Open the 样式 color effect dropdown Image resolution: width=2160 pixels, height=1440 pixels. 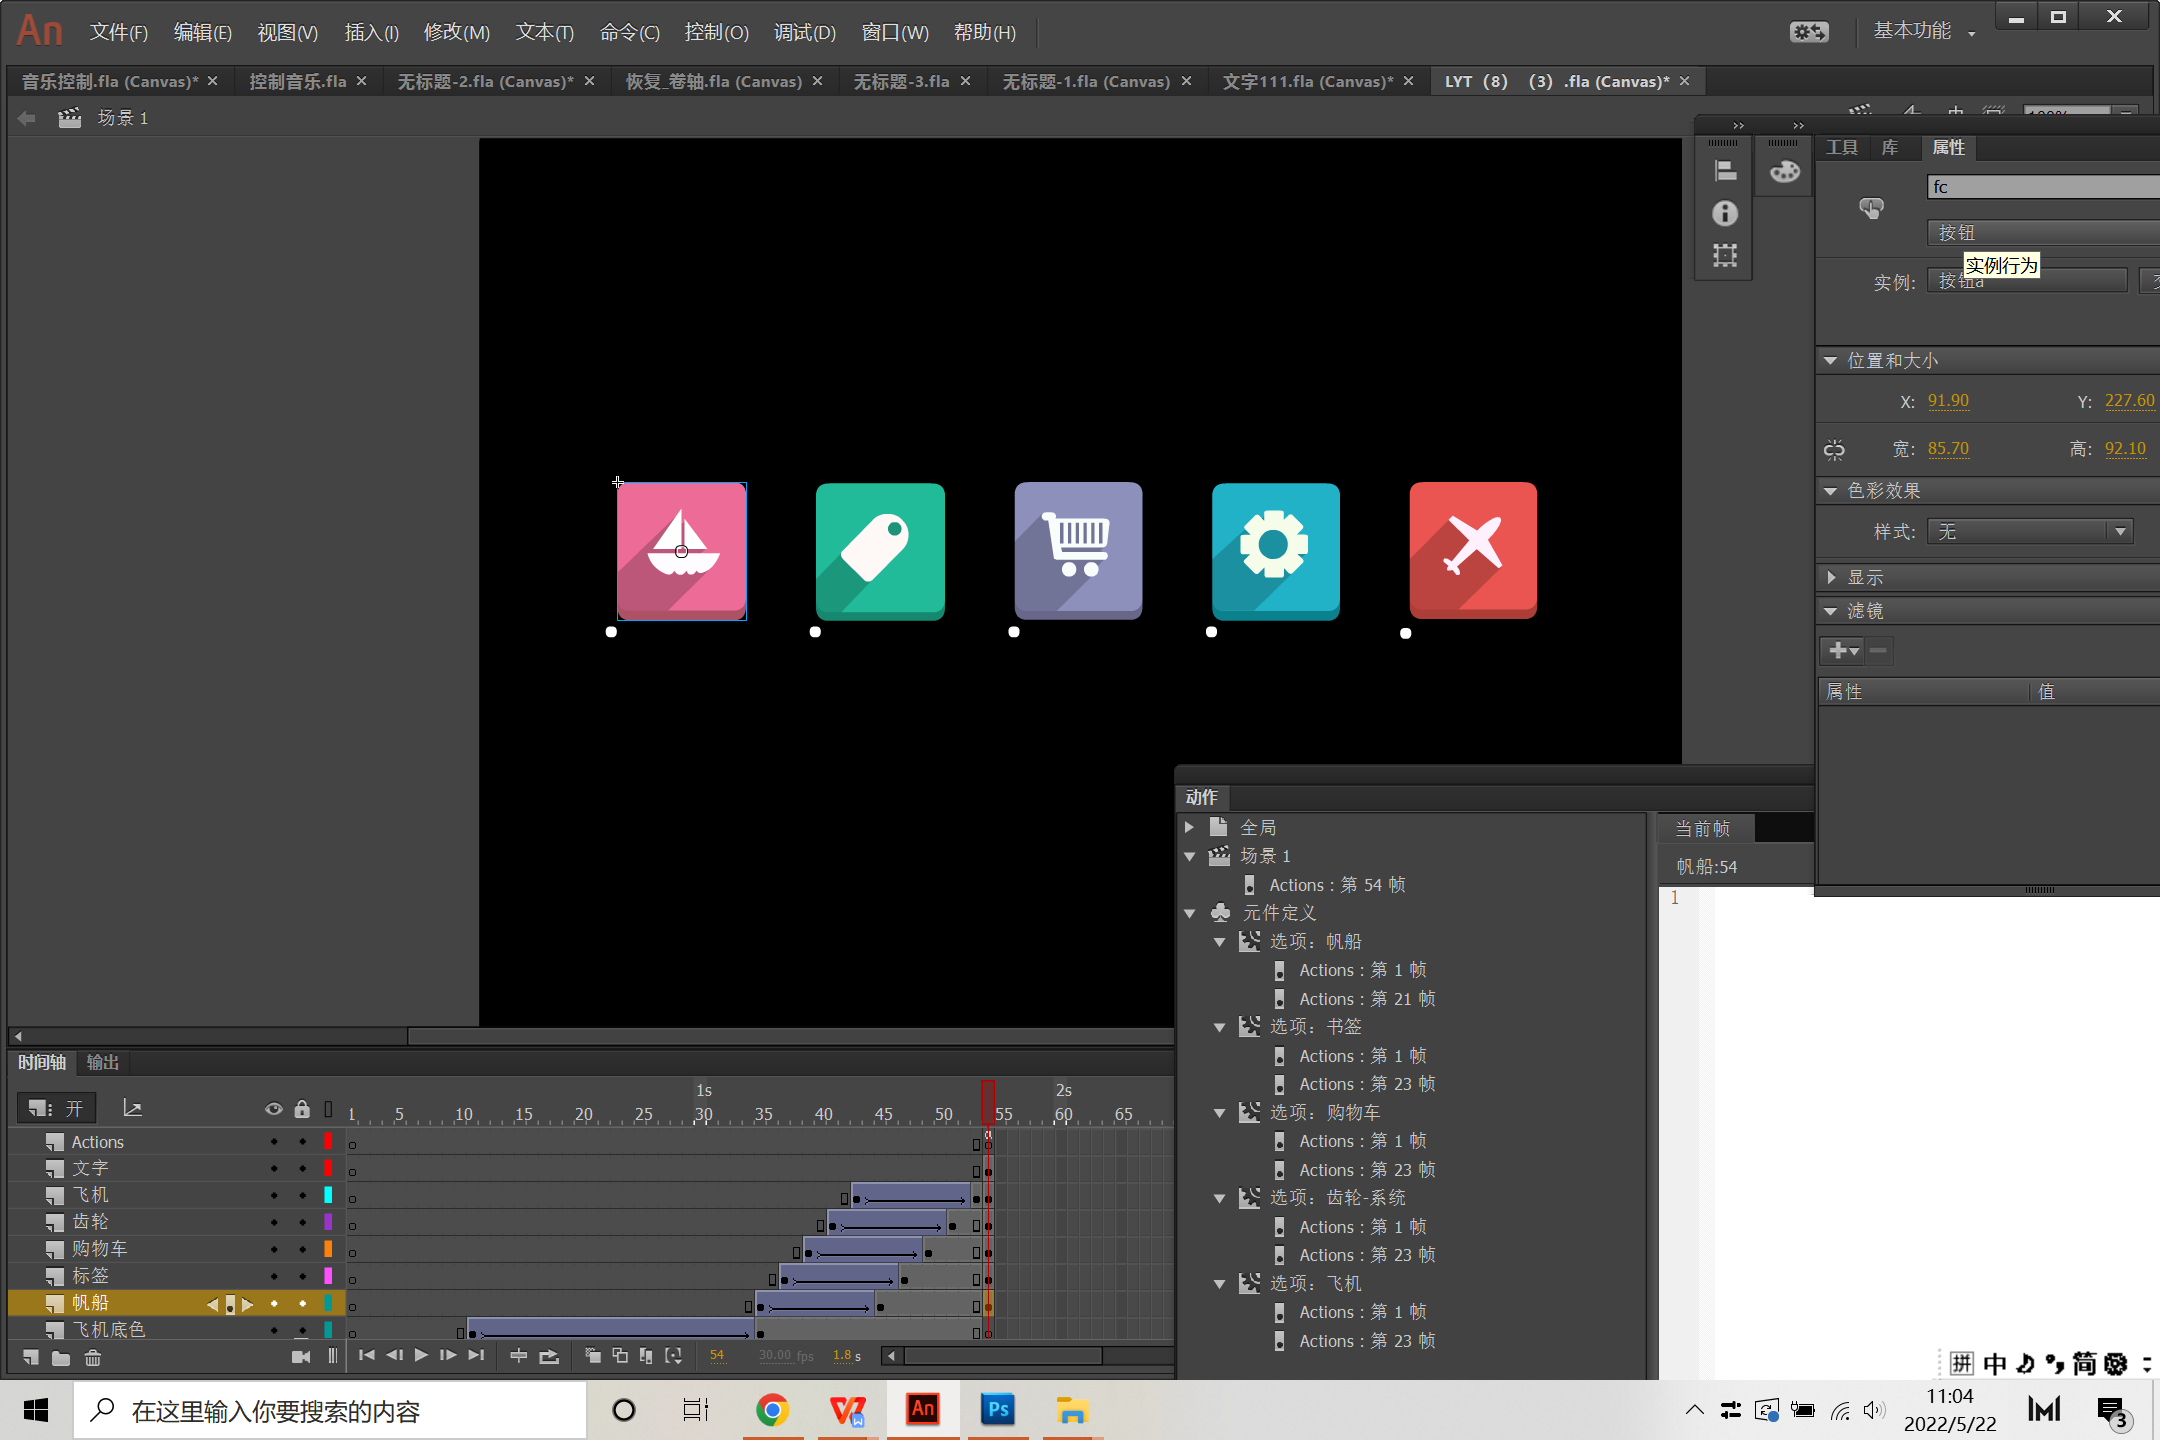point(2030,532)
